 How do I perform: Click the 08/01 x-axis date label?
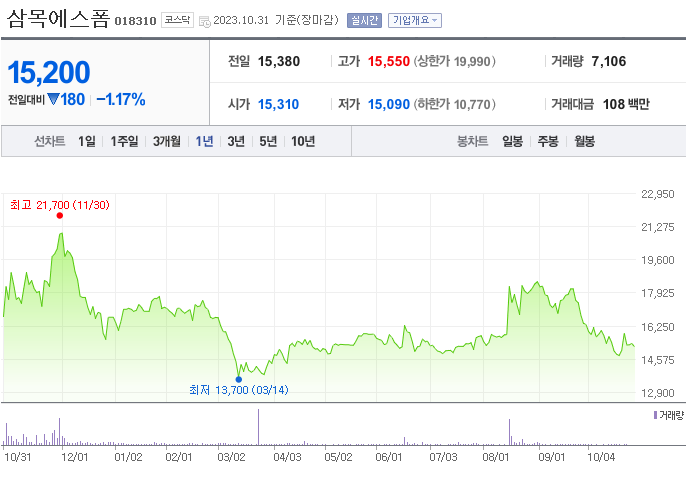coord(495,457)
